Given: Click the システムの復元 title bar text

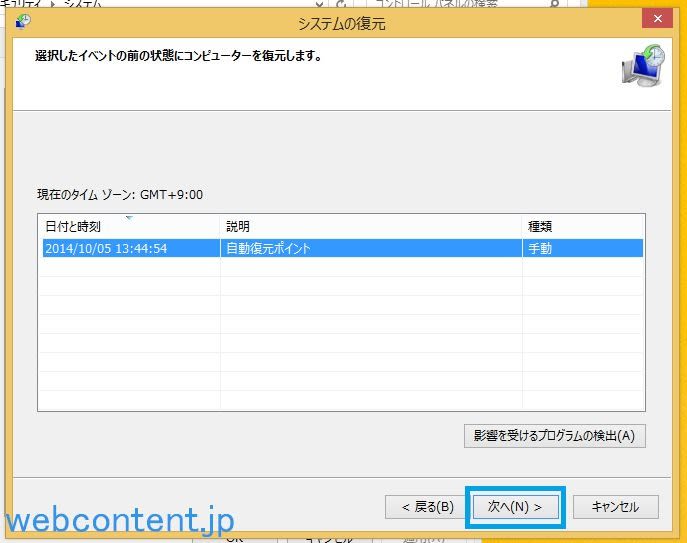Looking at the screenshot, I should (341, 21).
